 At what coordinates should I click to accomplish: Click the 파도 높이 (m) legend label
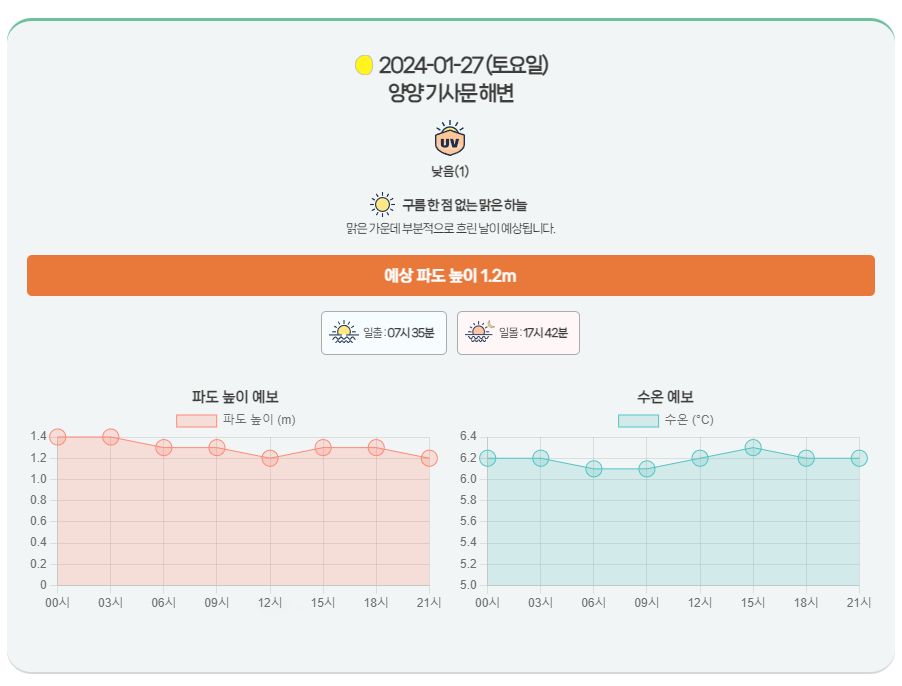pos(259,420)
